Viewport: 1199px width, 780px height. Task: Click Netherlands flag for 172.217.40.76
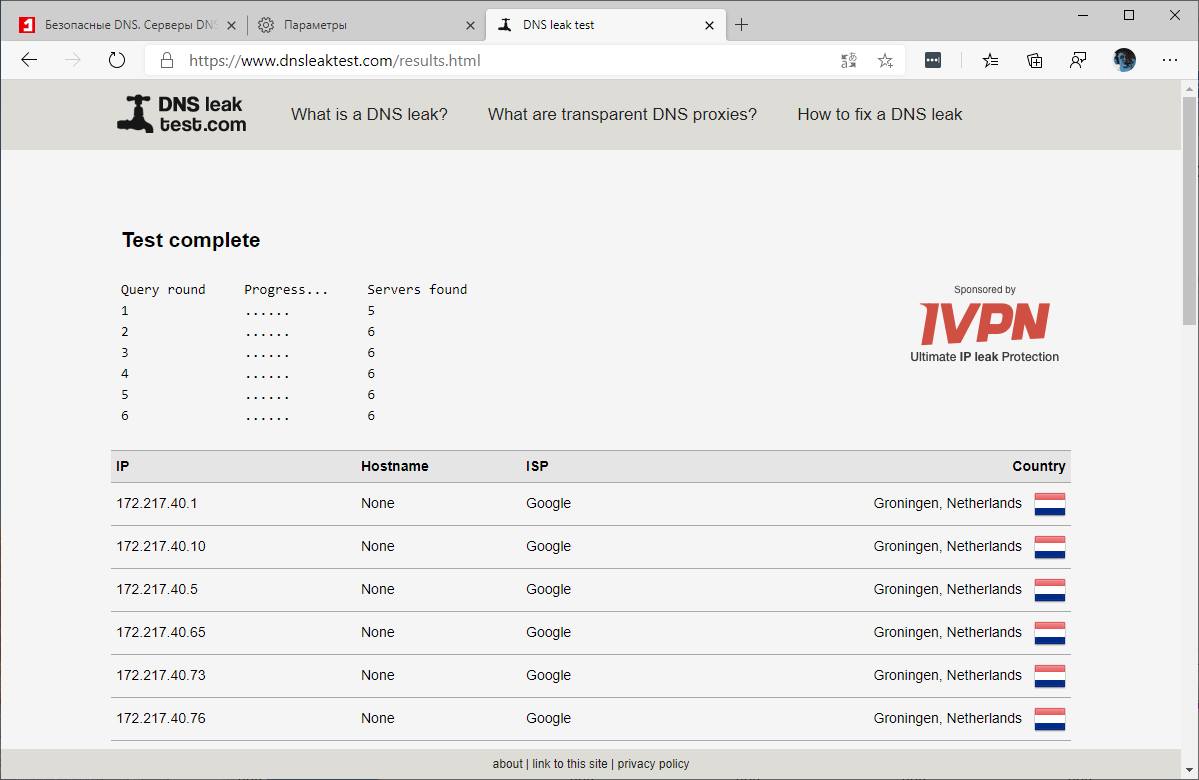point(1050,719)
